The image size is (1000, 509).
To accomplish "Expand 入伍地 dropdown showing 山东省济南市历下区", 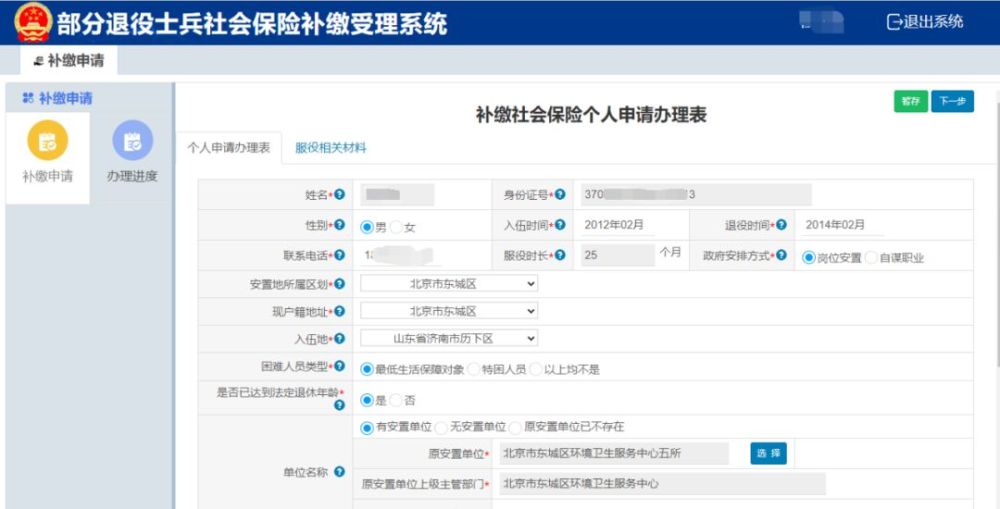I will coord(449,339).
